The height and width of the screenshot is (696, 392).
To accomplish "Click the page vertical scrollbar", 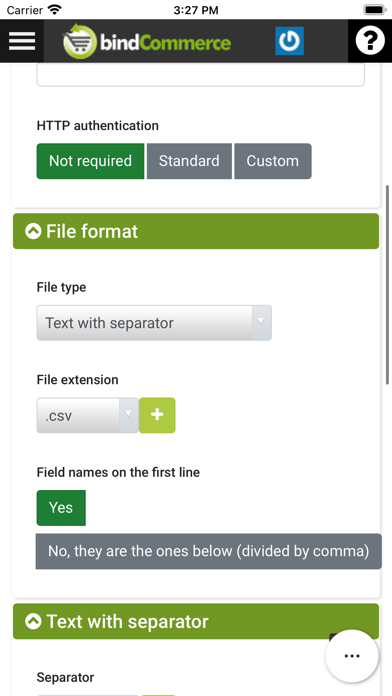I will [x=388, y=285].
